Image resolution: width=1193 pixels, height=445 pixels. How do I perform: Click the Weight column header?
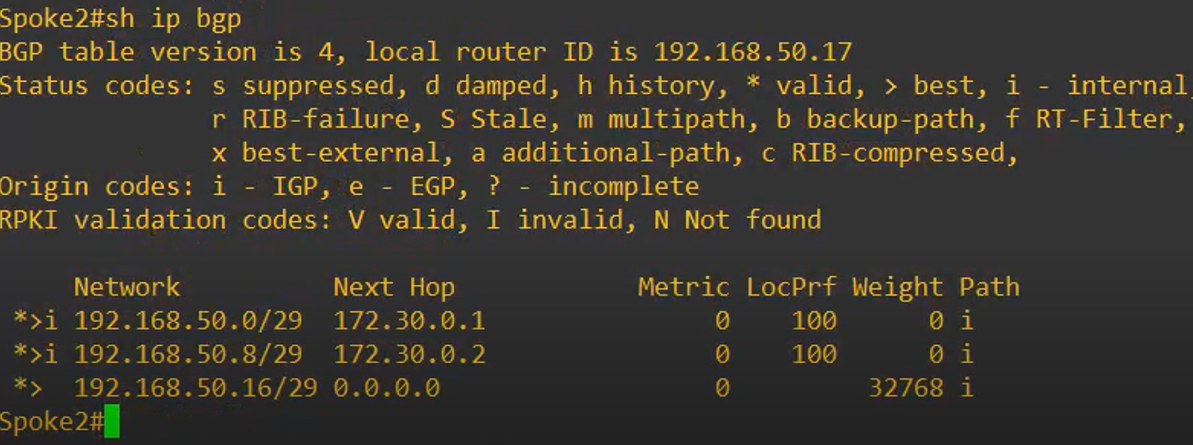[x=898, y=287]
